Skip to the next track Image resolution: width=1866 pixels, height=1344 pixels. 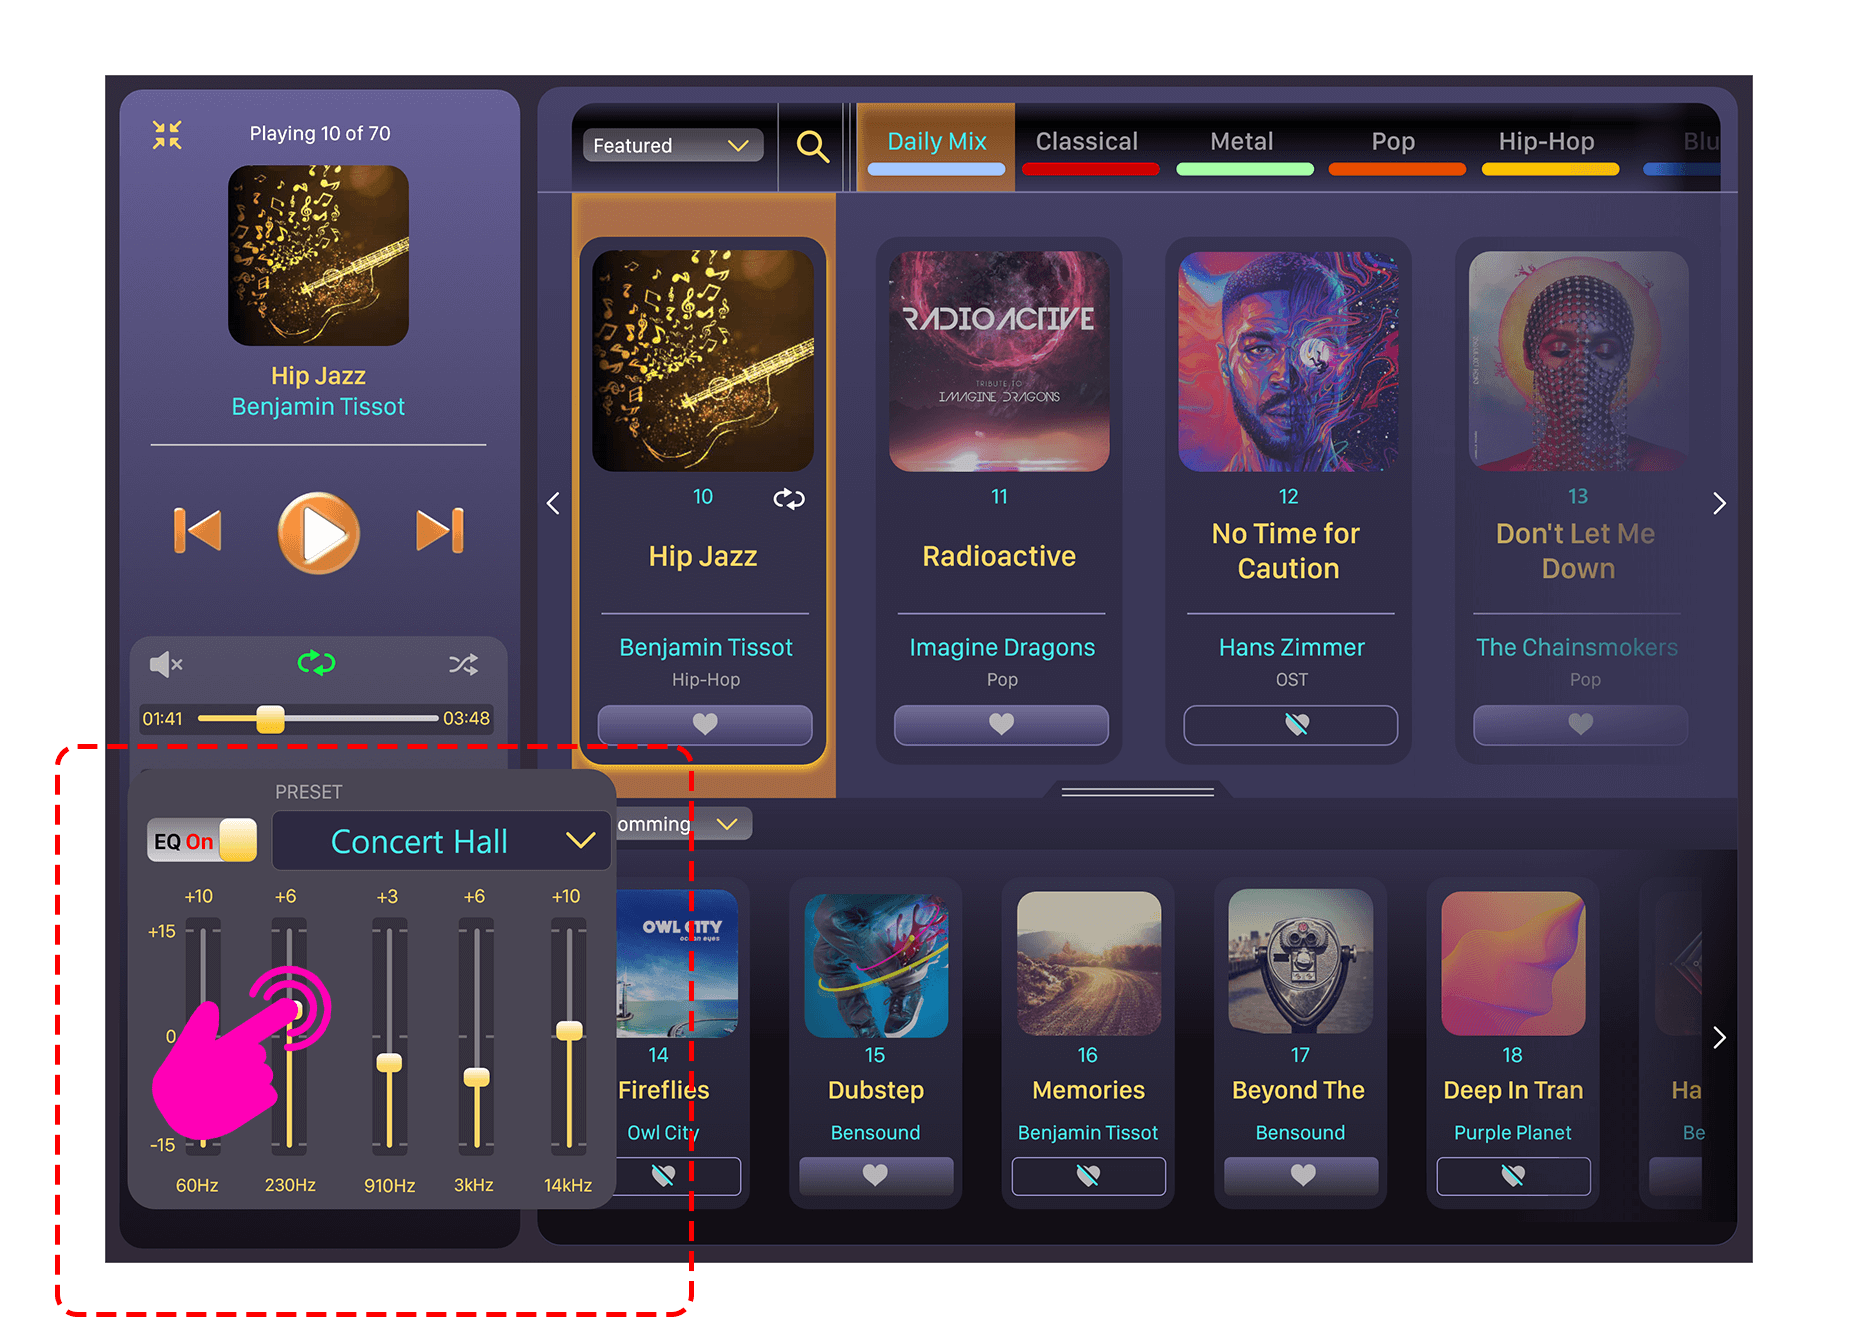pos(440,530)
